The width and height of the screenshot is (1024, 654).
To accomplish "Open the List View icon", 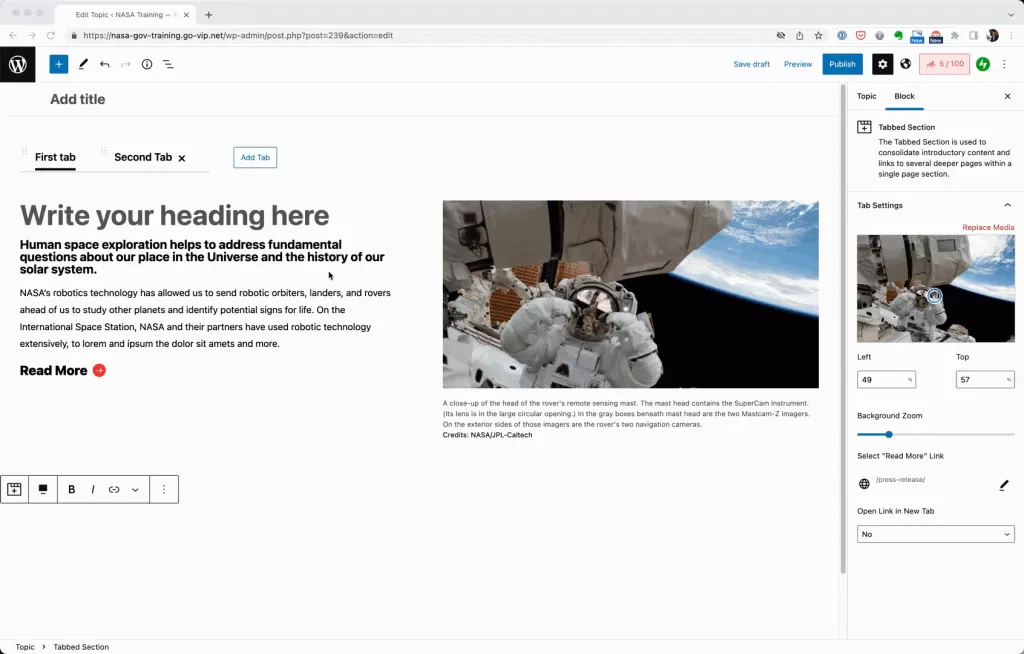I will [x=168, y=64].
